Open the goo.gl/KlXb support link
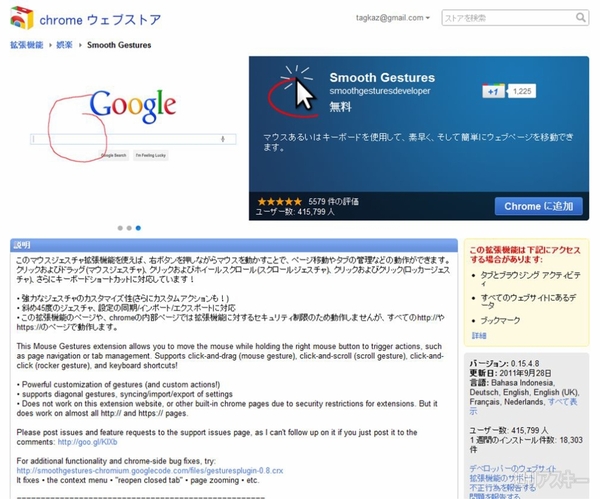Image resolution: width=600 pixels, height=499 pixels. pos(88,442)
